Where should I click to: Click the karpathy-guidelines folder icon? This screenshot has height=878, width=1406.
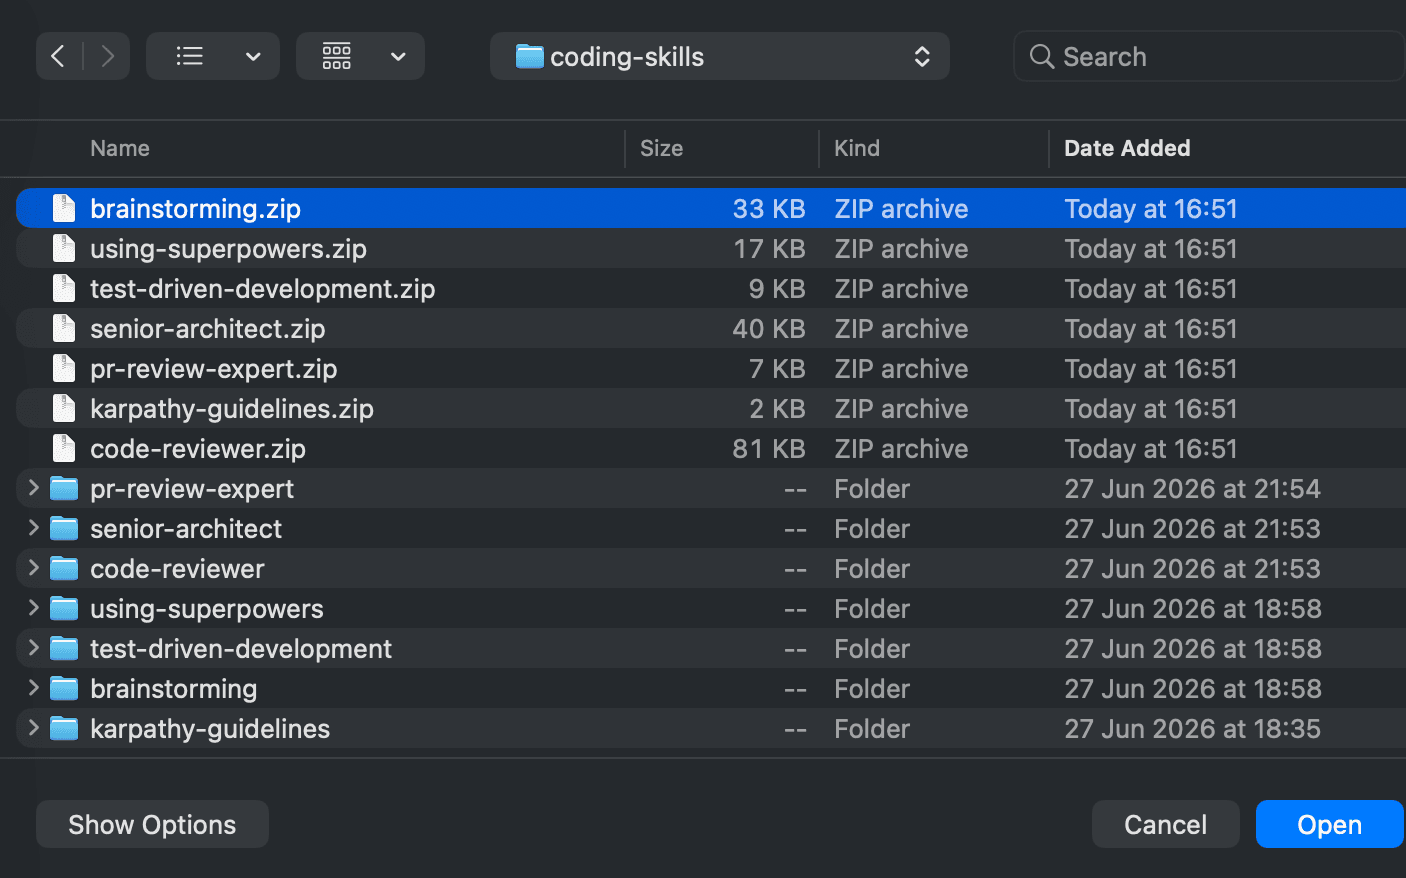tap(64, 728)
